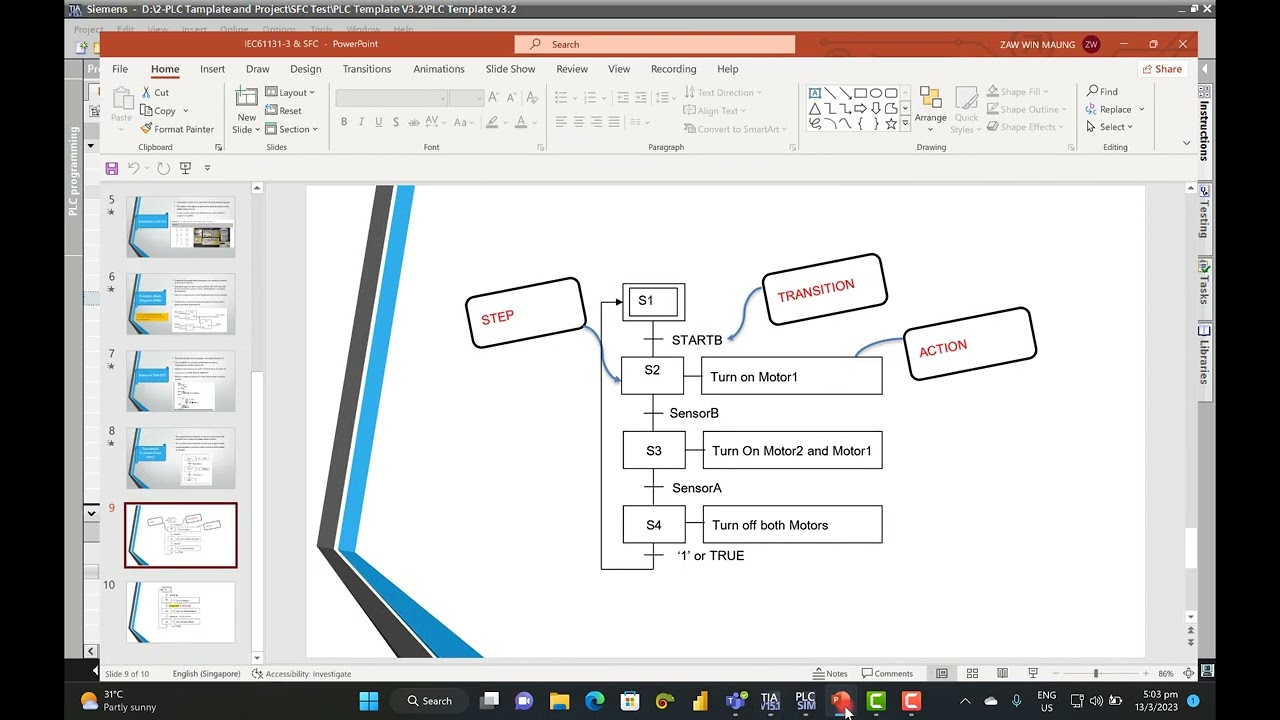1280x720 pixels.
Task: Open the font name combo box
Action: coord(391,98)
